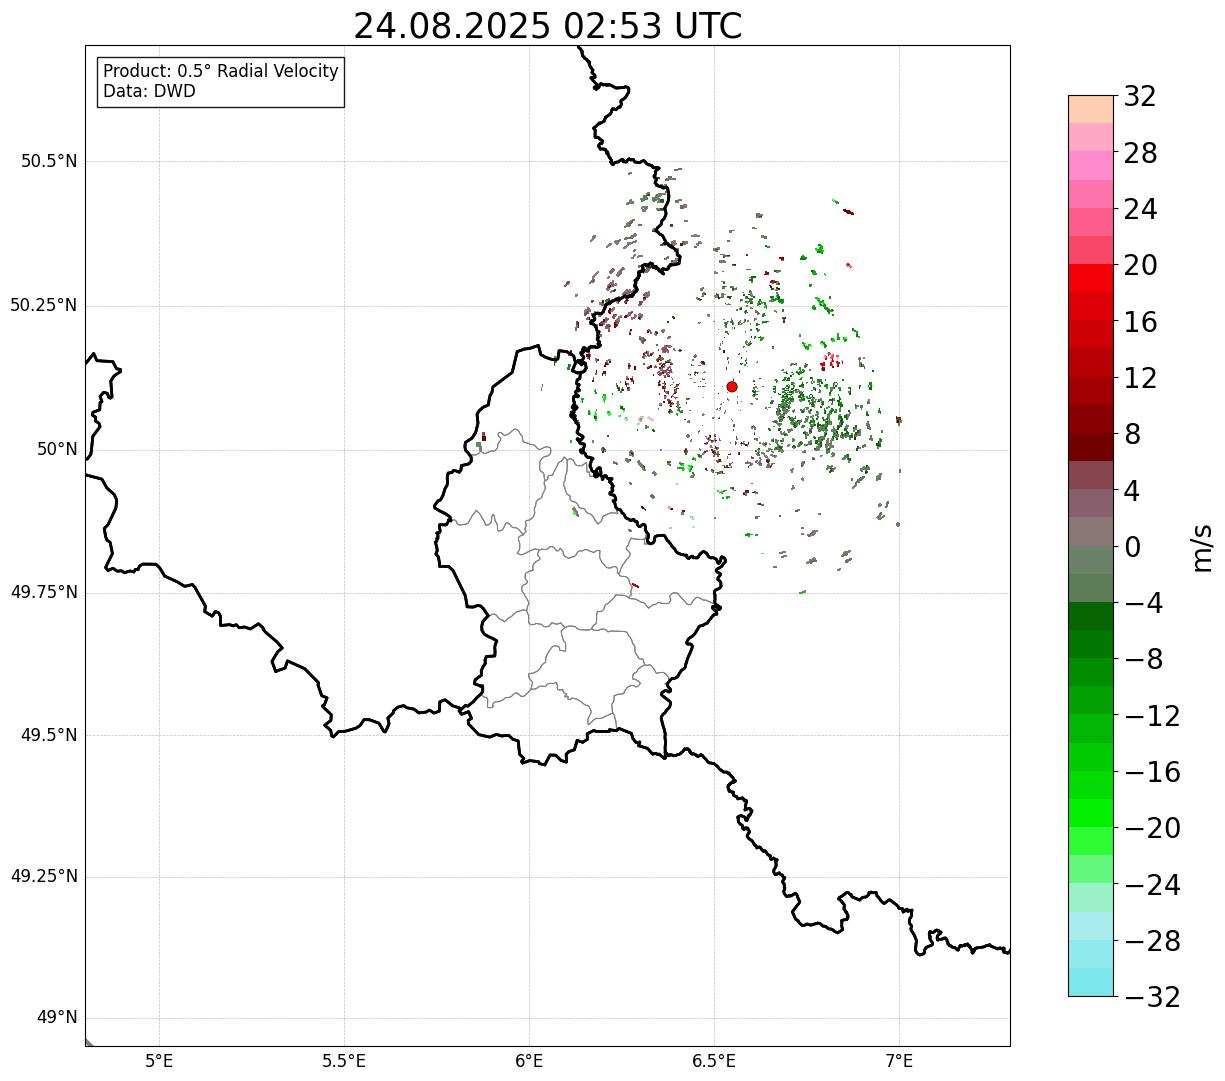Click the colorbar tick label −4
The image size is (1225, 1081).
(1143, 603)
